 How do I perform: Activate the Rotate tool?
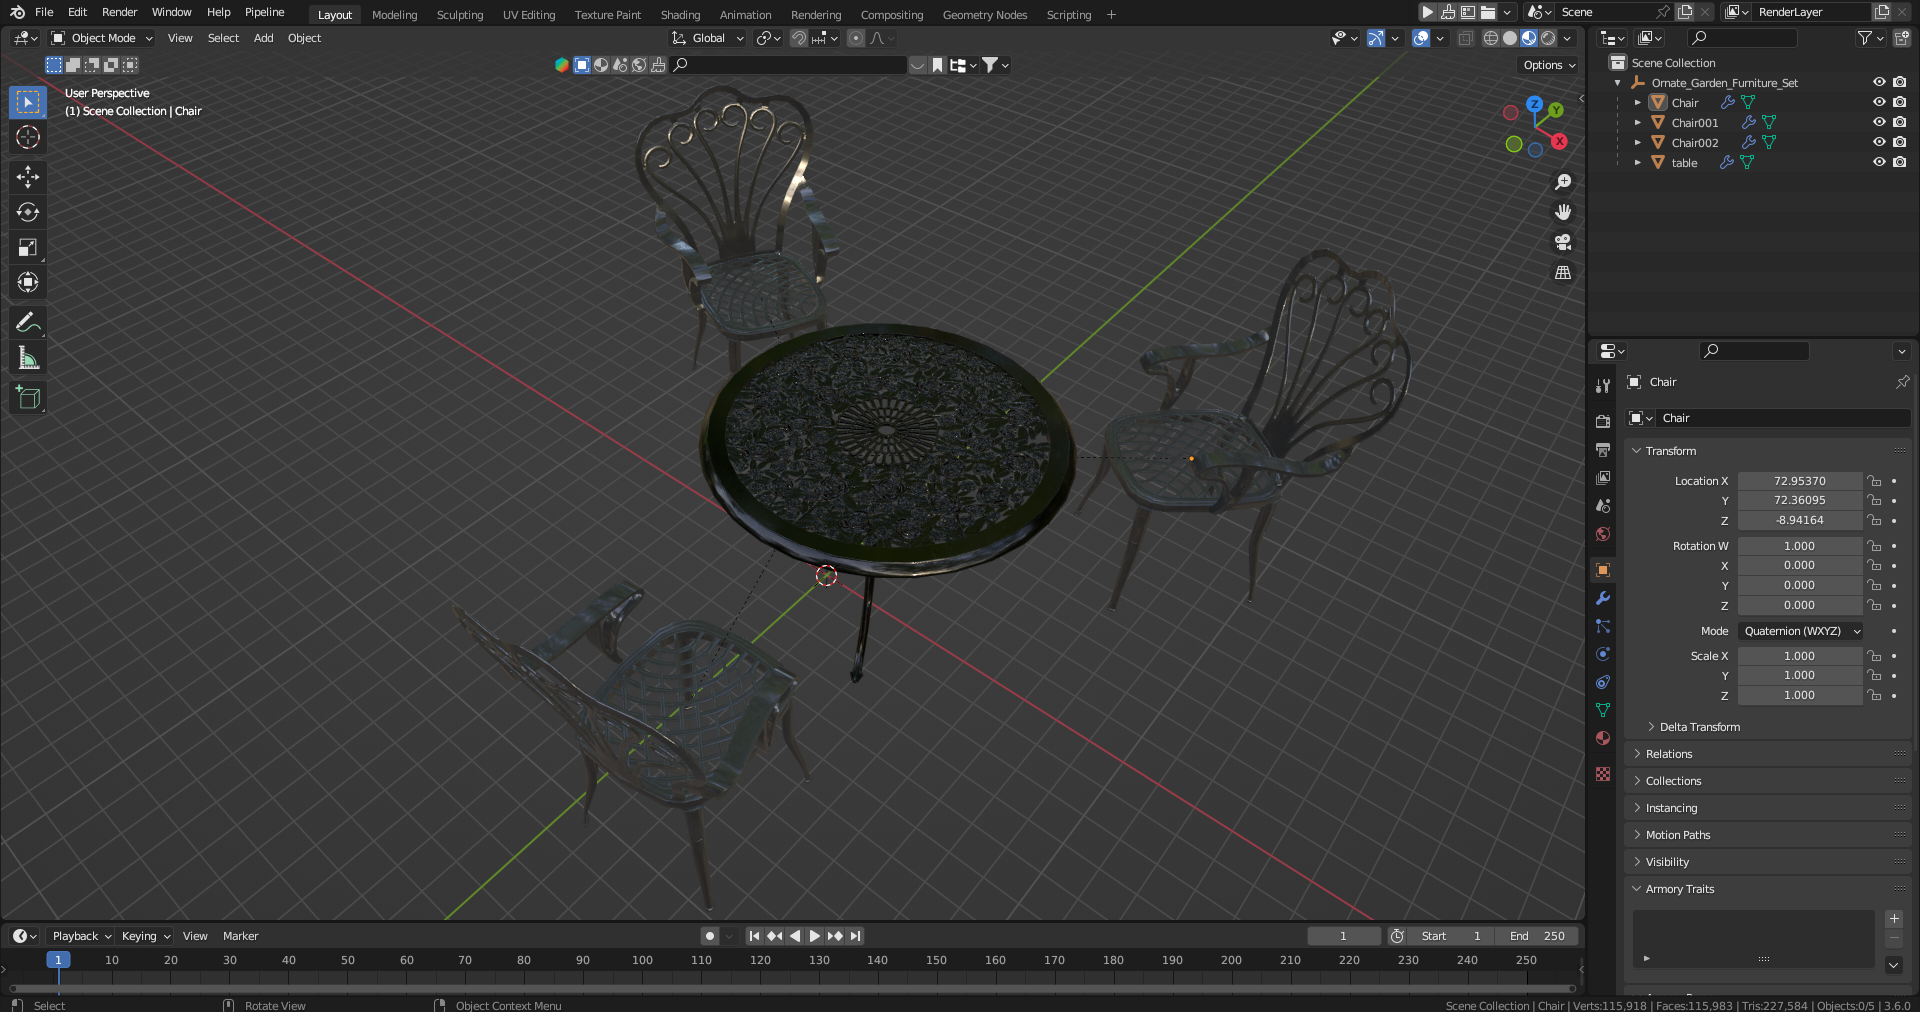pos(28,212)
